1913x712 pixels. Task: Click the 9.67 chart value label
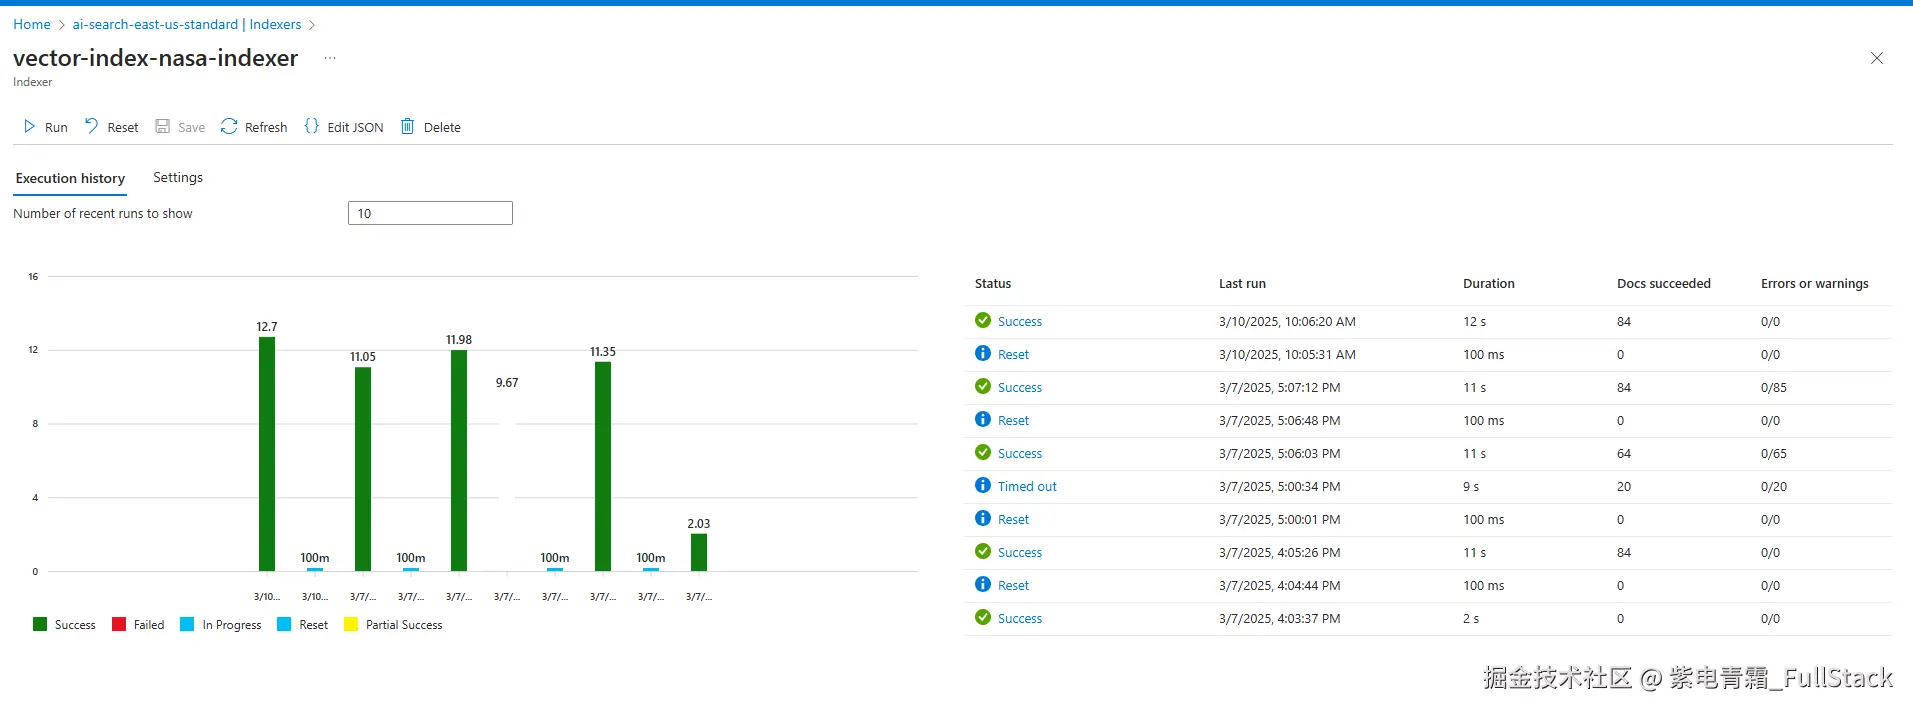[x=507, y=382]
